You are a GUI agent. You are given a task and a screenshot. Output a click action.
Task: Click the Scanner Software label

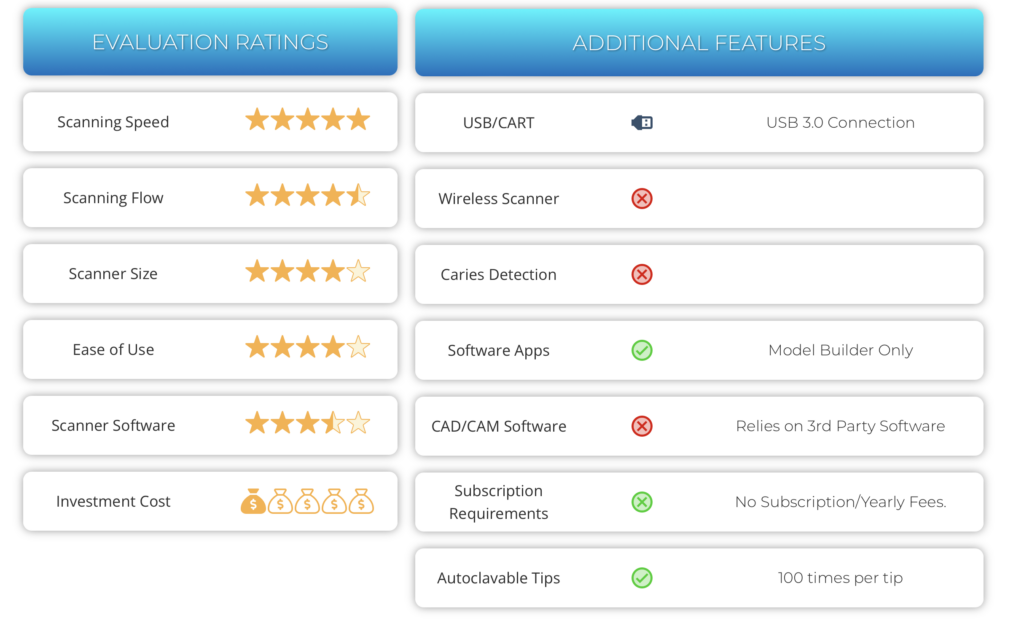click(x=113, y=425)
